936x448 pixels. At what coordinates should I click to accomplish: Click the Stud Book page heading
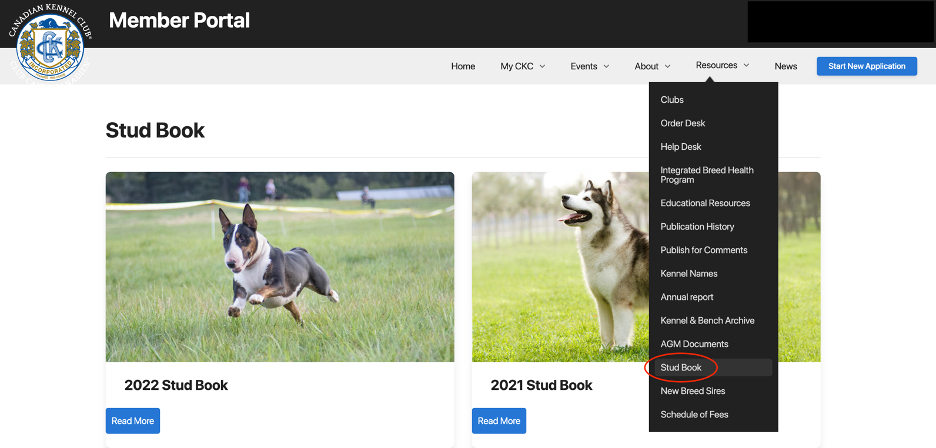(x=155, y=130)
